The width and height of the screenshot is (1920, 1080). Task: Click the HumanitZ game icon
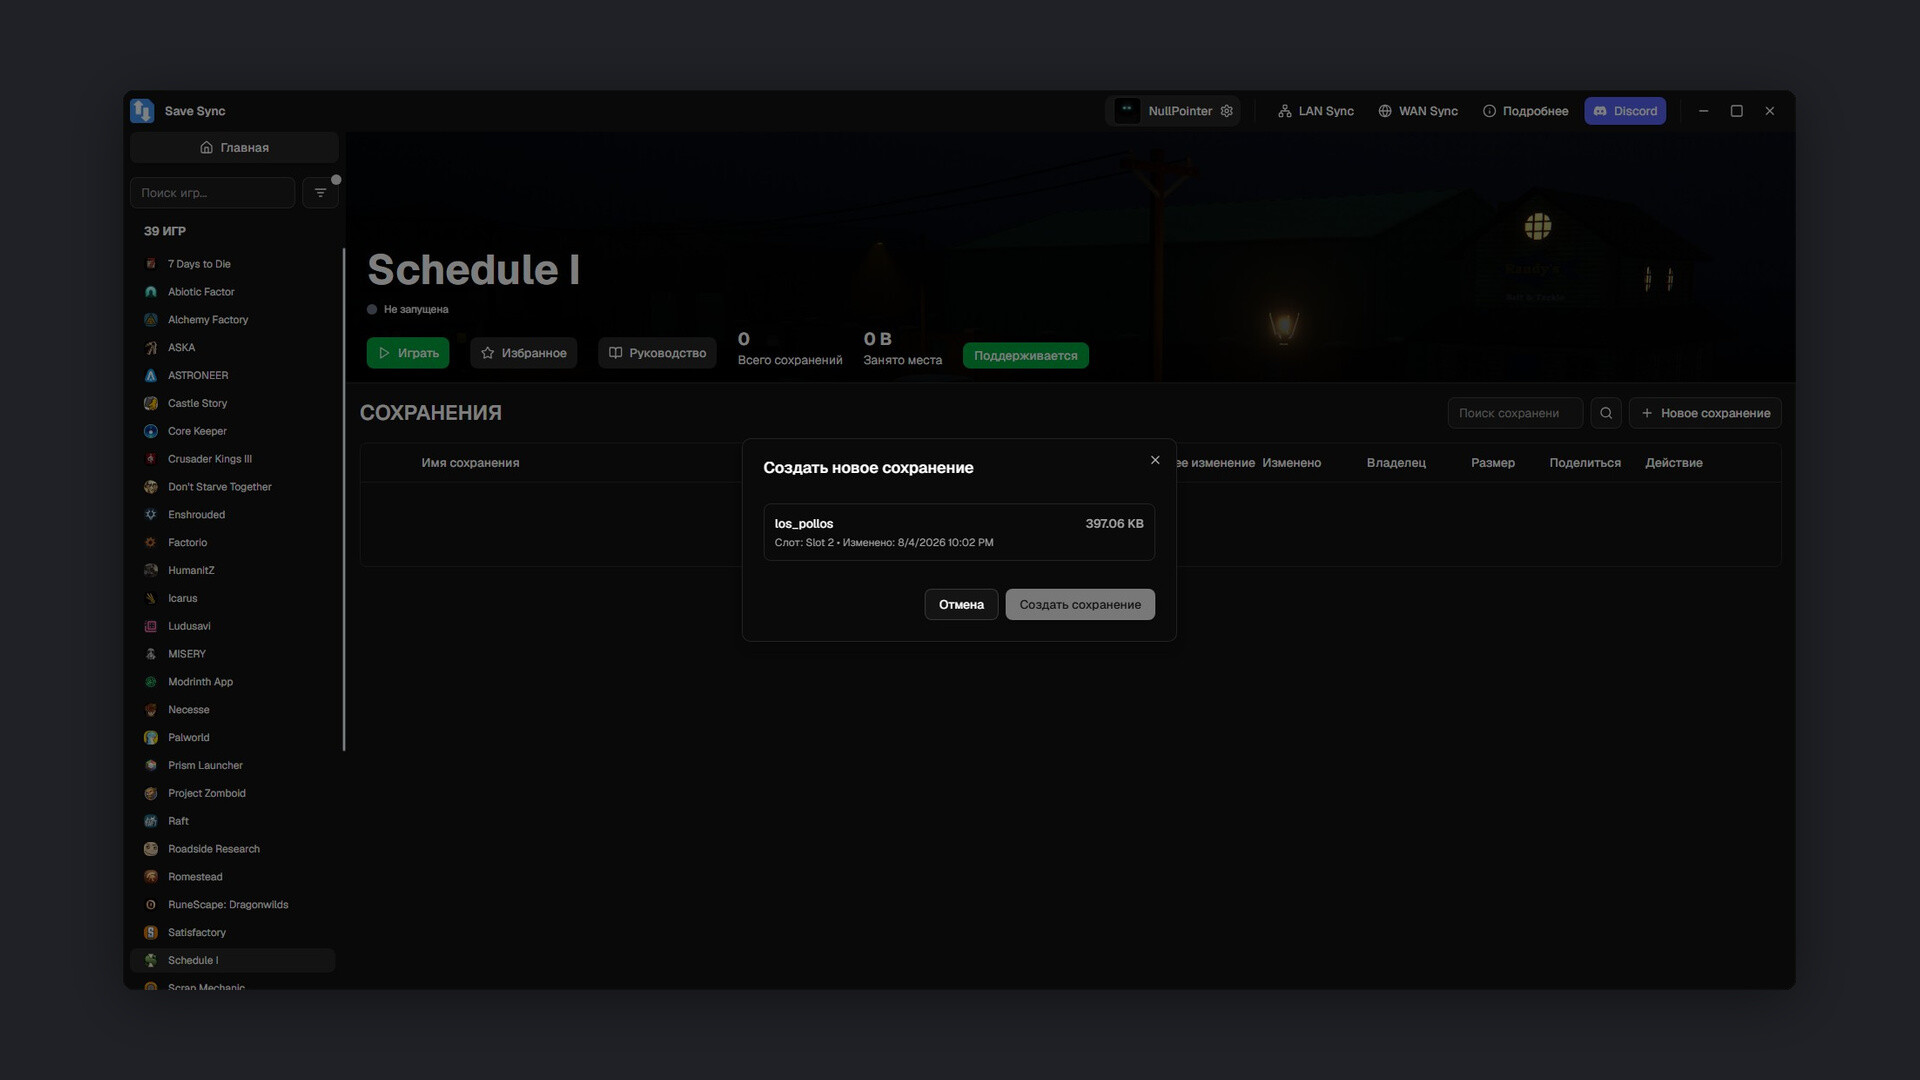tap(151, 570)
